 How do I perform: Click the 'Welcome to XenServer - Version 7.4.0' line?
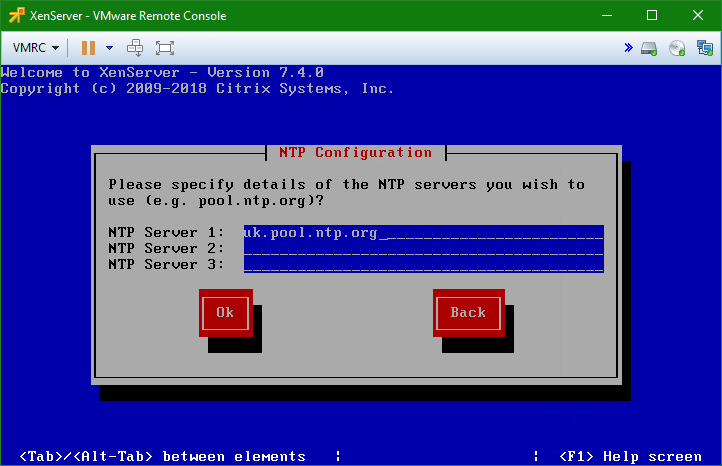coord(162,72)
